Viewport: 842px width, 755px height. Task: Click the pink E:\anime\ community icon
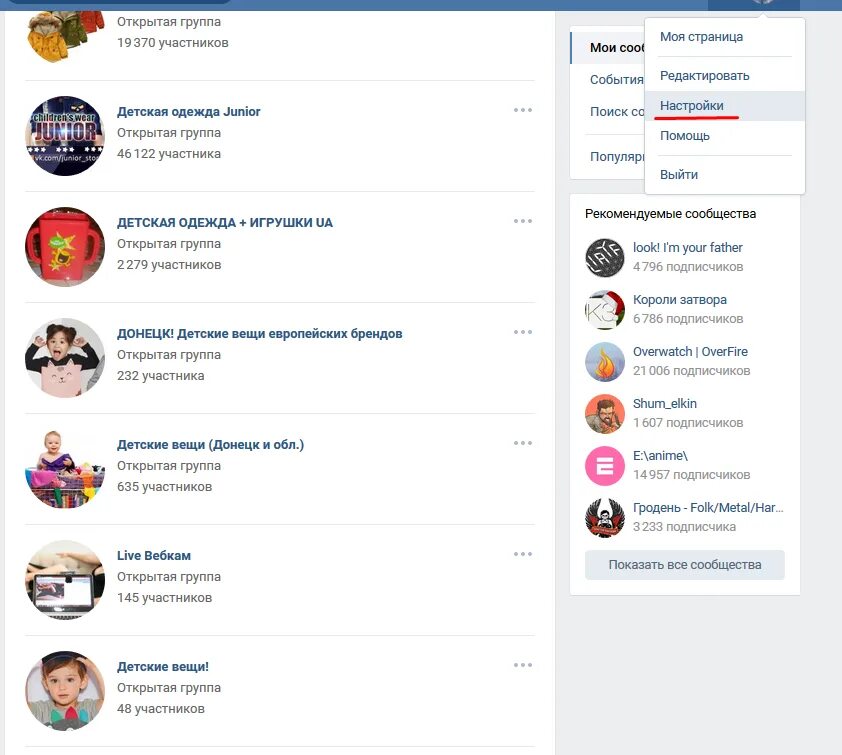pos(605,466)
